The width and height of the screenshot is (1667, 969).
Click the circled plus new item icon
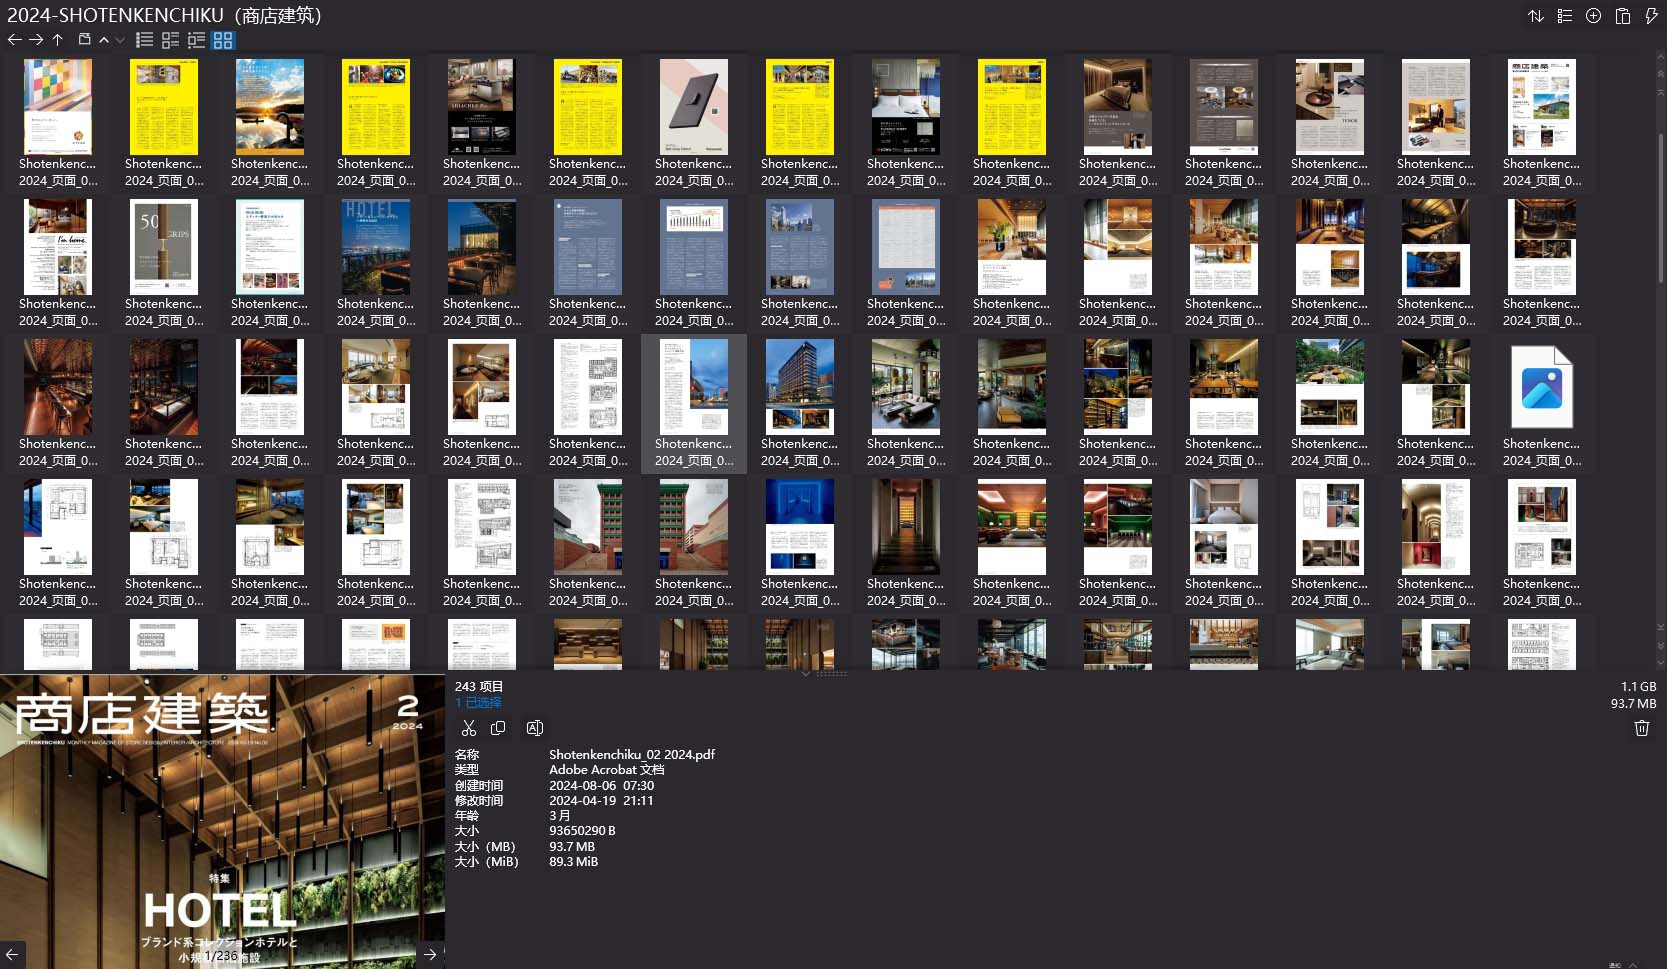(1593, 16)
